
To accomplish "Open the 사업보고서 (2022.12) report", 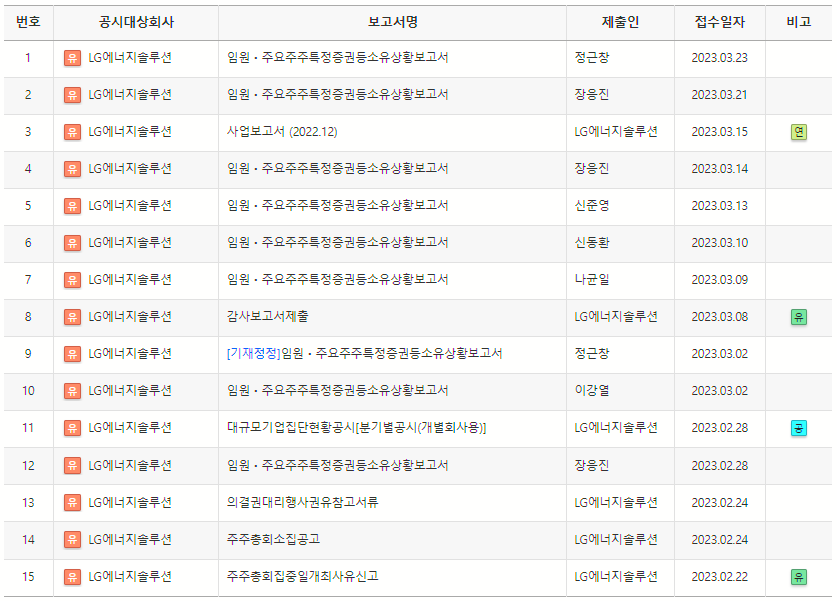I will coord(282,131).
